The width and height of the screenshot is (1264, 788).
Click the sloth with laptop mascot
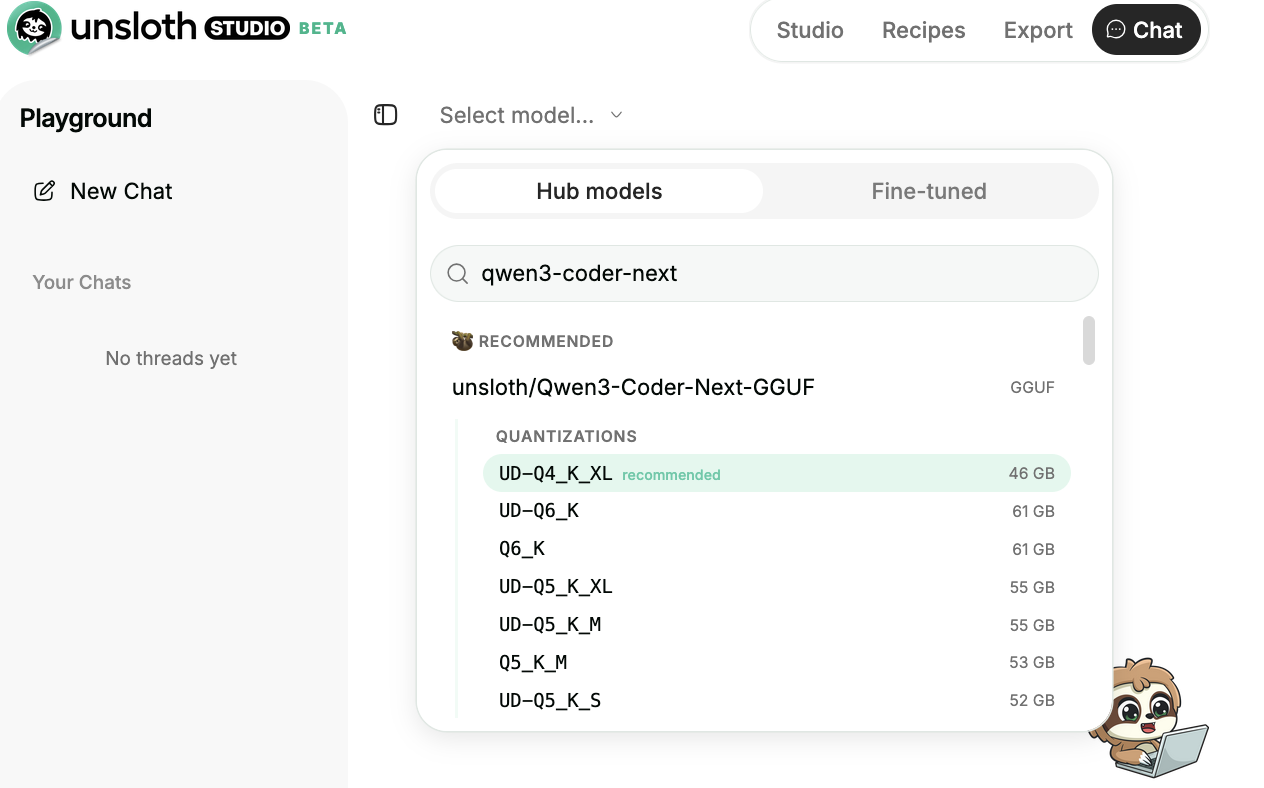coord(1146,718)
